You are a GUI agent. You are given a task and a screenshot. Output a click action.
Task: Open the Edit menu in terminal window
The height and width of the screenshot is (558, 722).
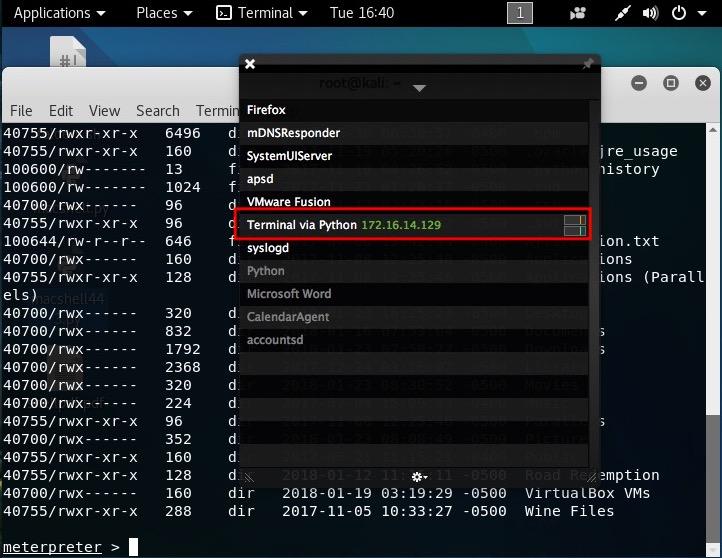(61, 111)
